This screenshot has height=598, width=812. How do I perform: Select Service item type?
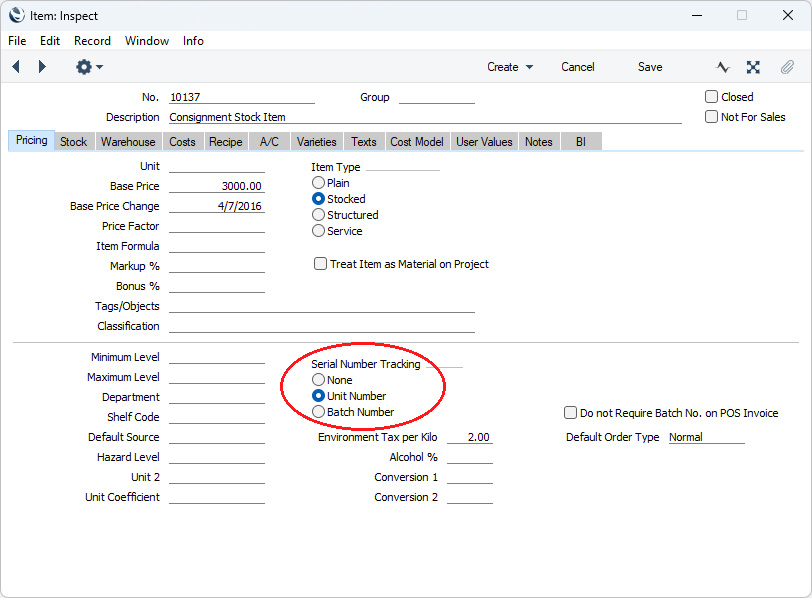(x=318, y=231)
